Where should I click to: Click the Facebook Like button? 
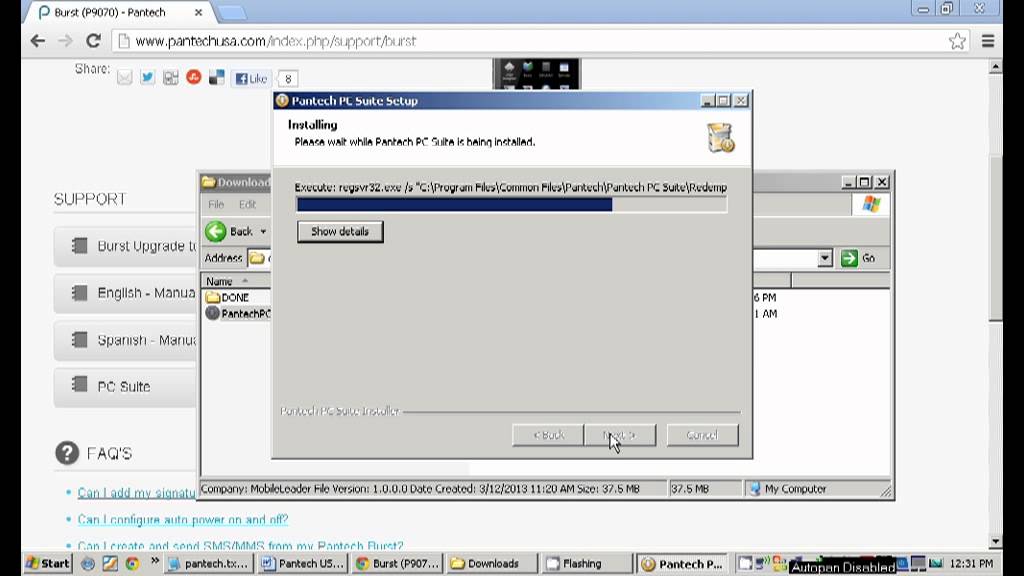coord(249,78)
